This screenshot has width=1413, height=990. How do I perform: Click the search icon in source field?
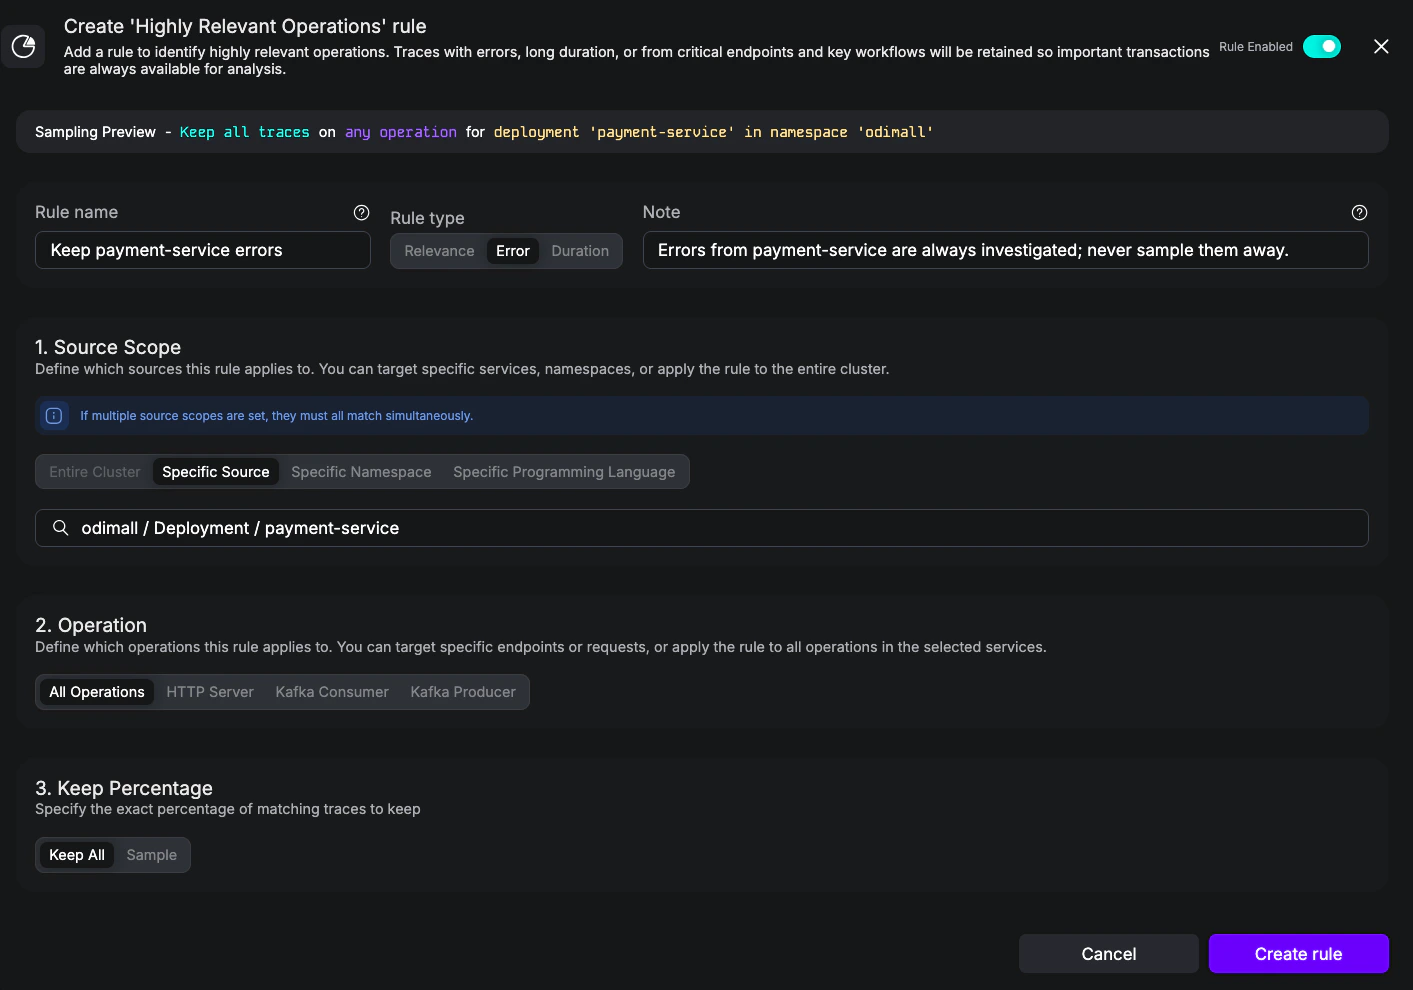tap(61, 528)
